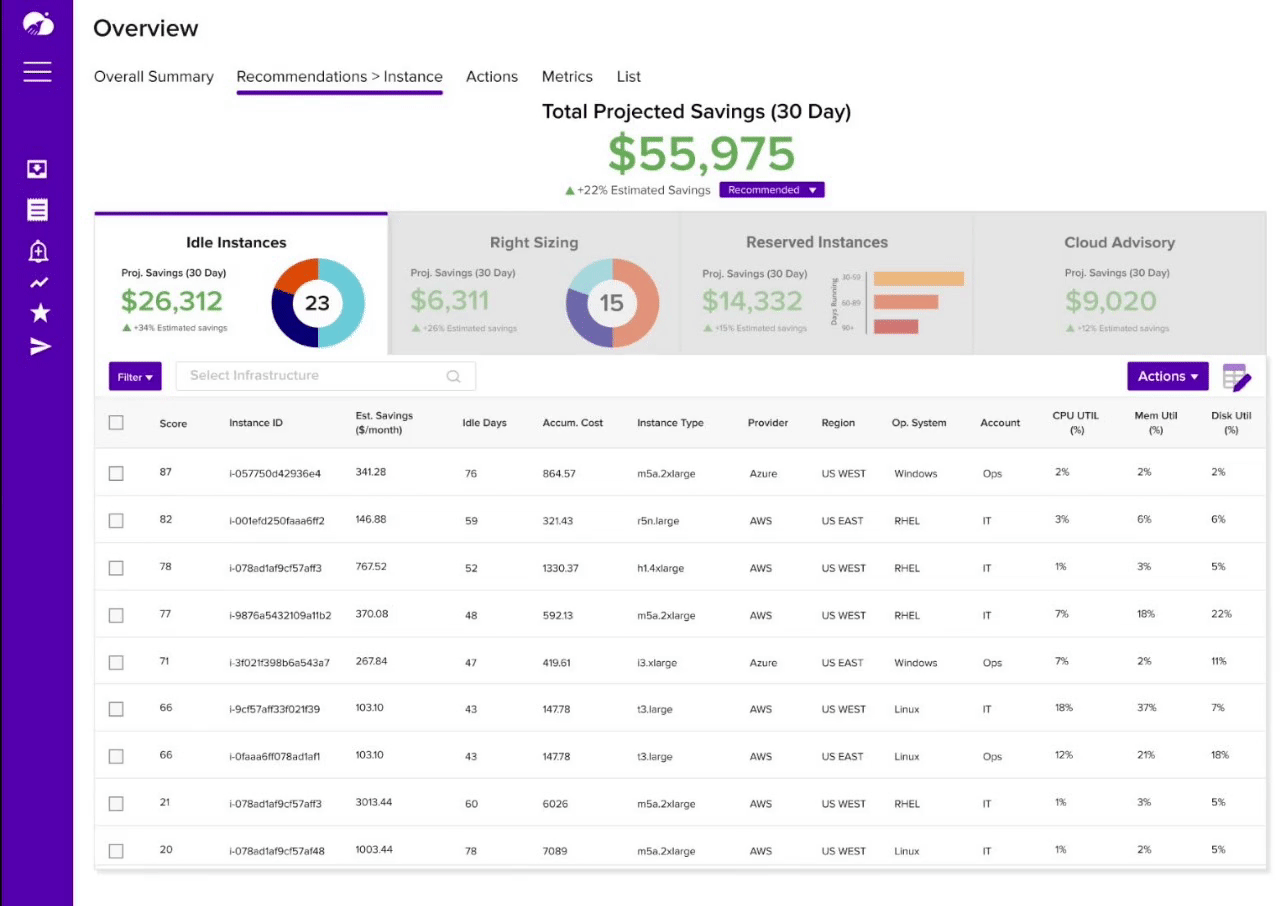Image resolution: width=1280 pixels, height=906 pixels.
Task: Sort by Instance ID column header
Action: [256, 423]
